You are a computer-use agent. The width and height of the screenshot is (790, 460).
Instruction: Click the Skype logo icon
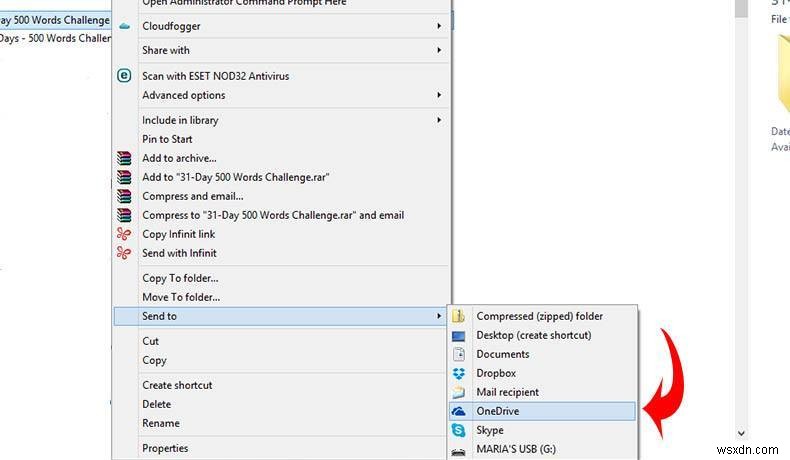(458, 430)
